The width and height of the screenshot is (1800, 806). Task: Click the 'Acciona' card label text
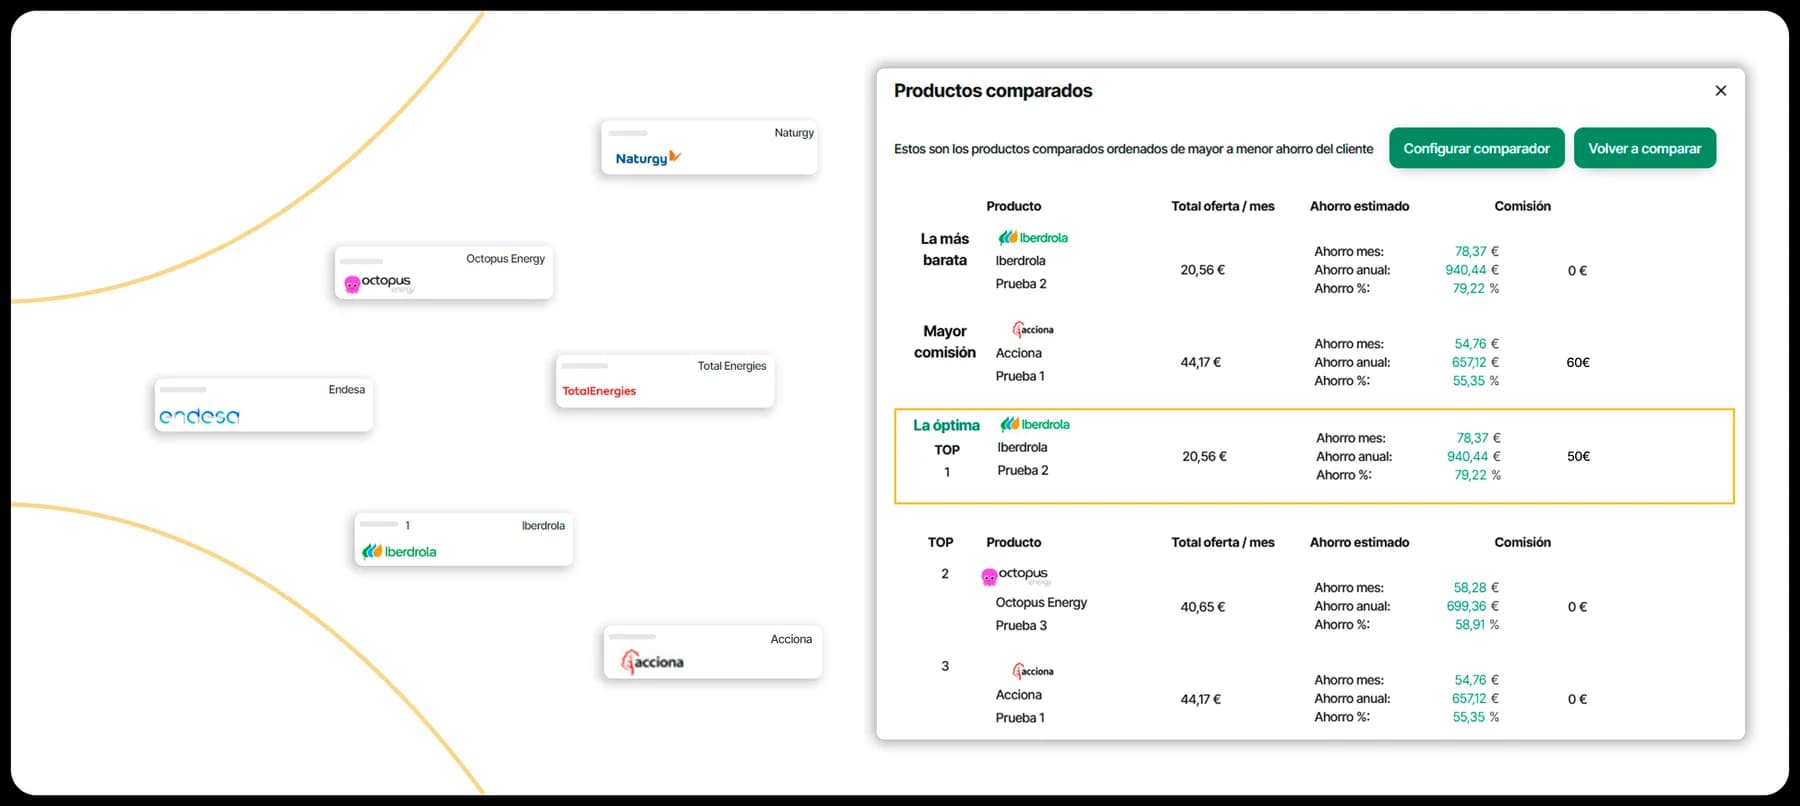click(x=791, y=639)
